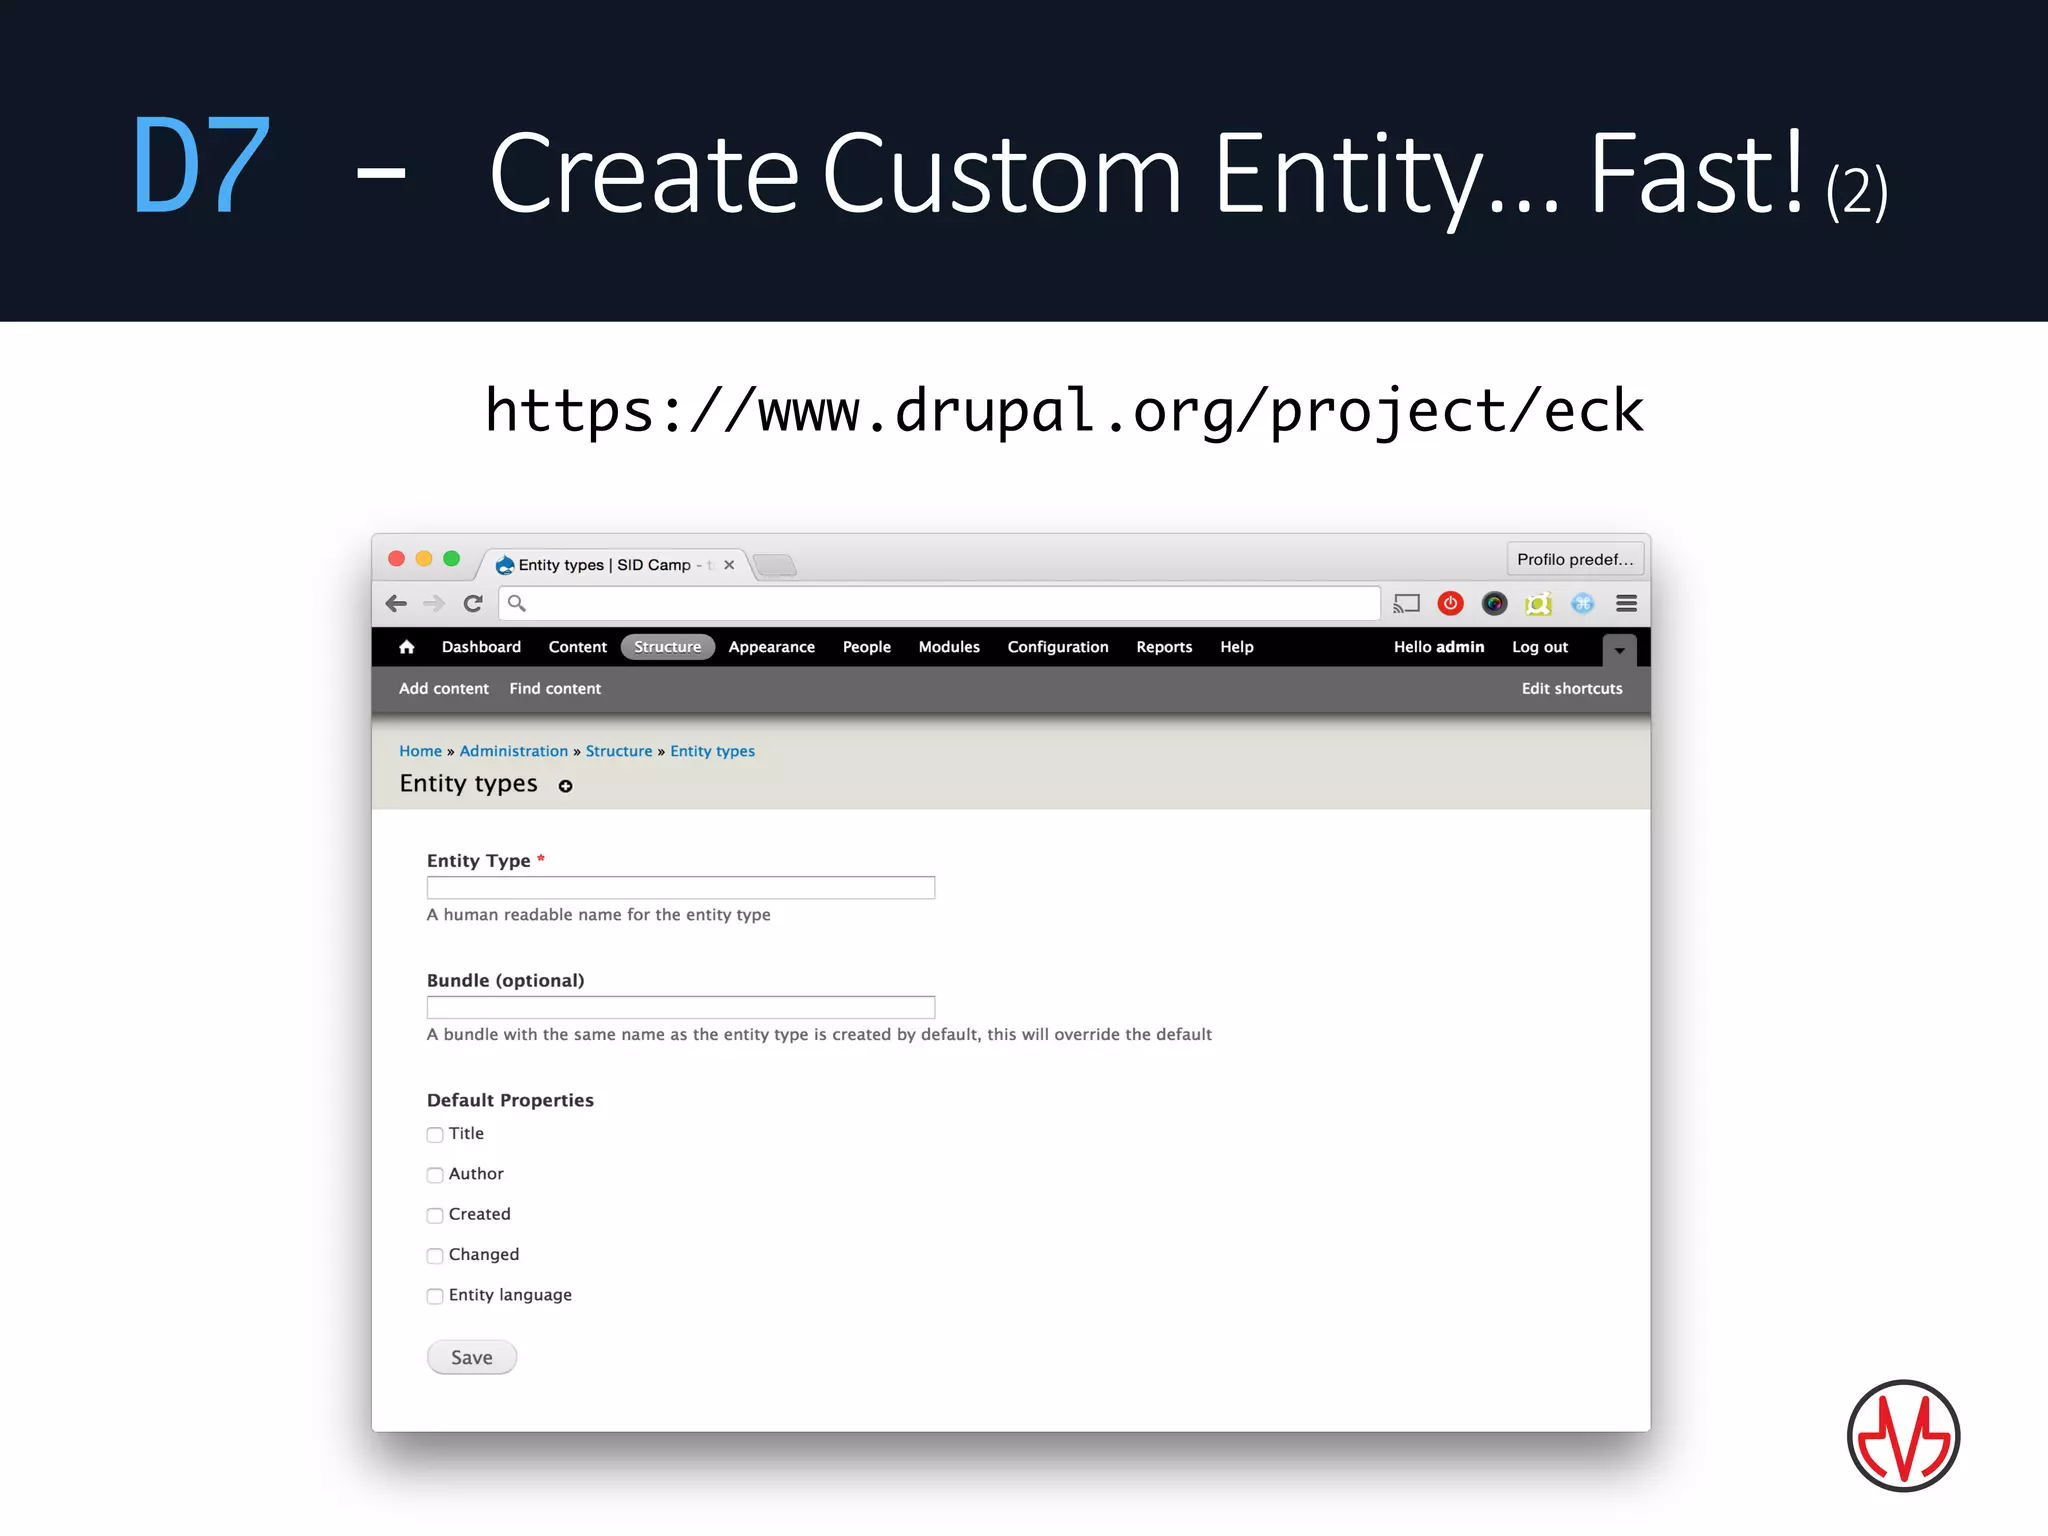Tick the Entity language checkbox
This screenshot has height=1536, width=2048.
pos(435,1296)
